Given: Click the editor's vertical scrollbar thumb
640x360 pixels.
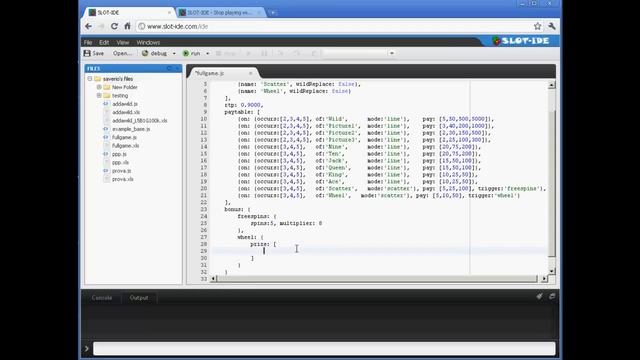Looking at the screenshot, I should point(551,184).
